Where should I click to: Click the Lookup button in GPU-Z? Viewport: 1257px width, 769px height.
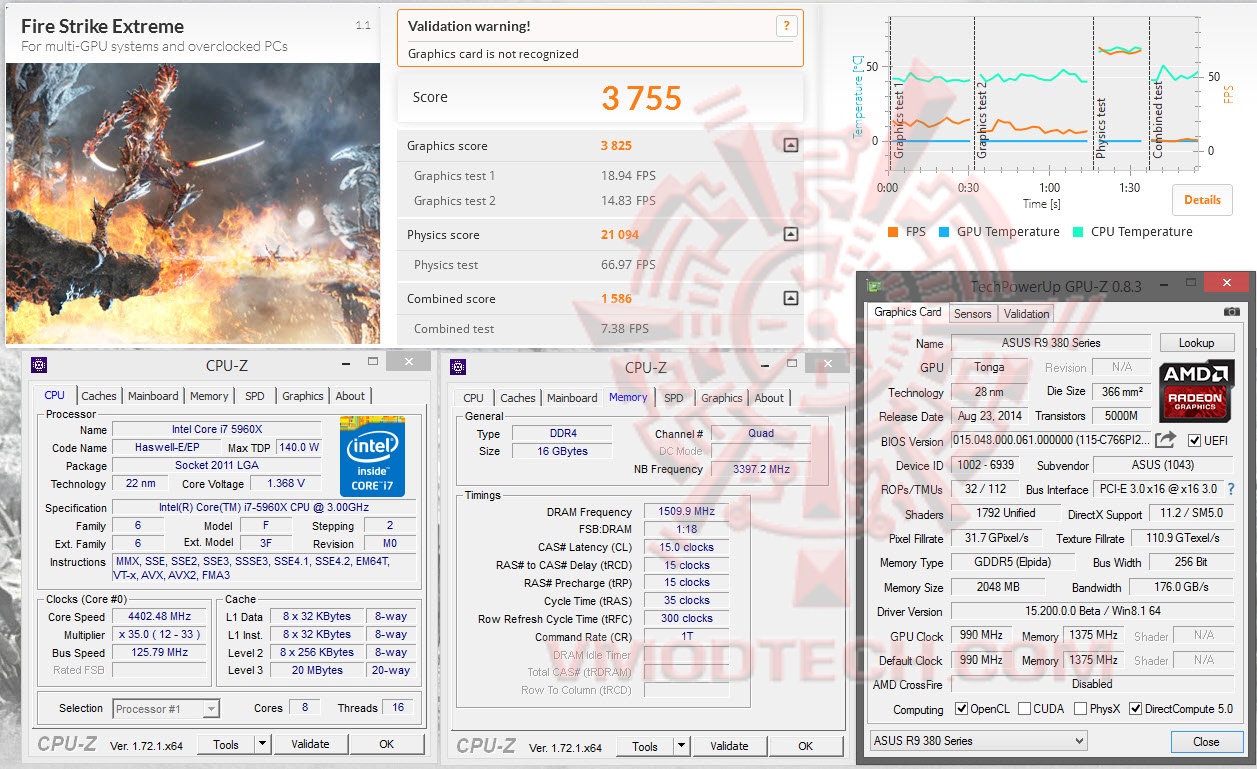point(1196,343)
